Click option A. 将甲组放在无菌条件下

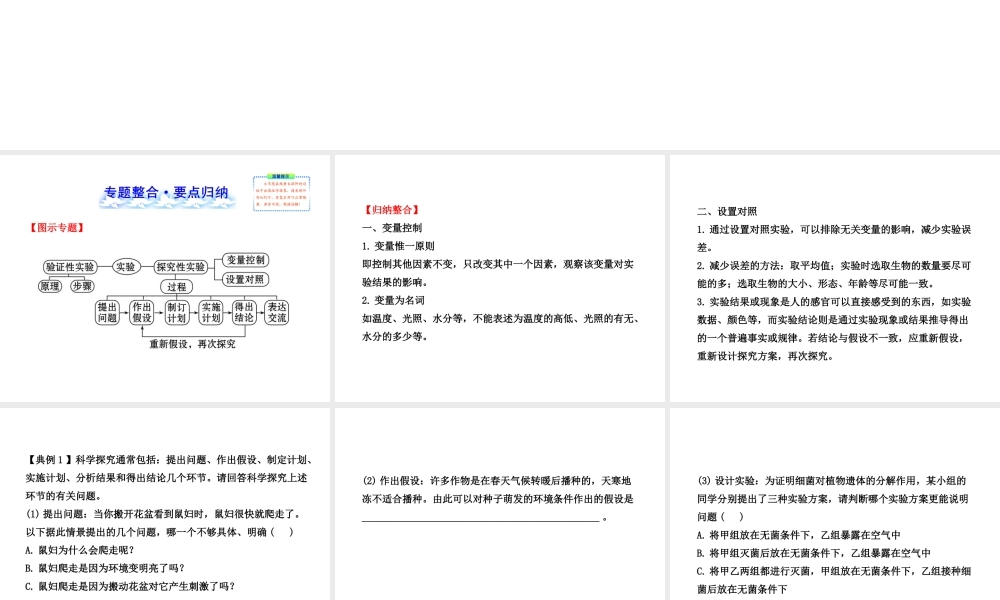798,535
